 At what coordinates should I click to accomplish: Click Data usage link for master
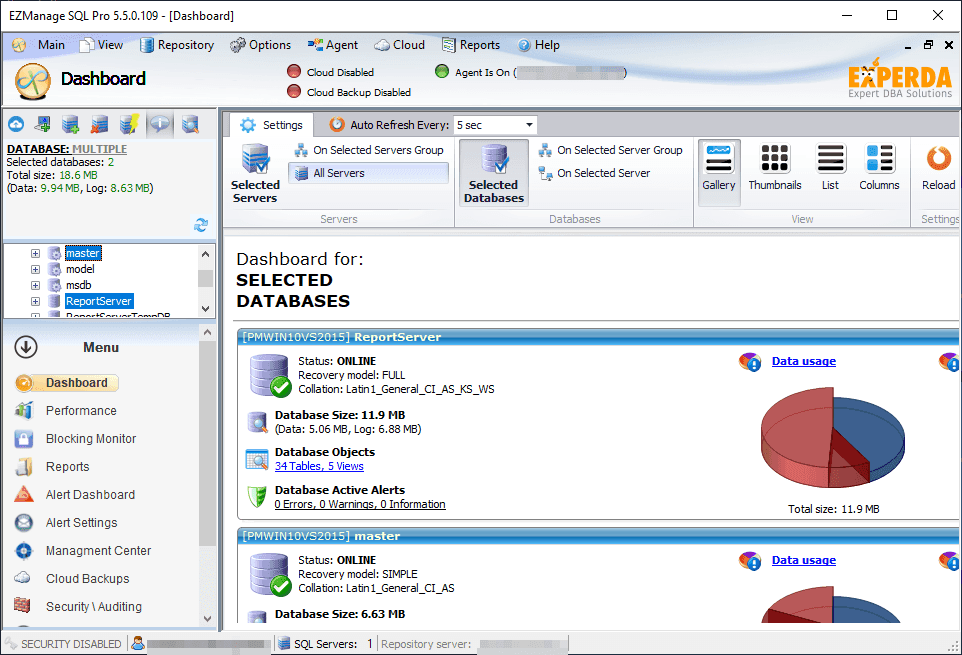pyautogui.click(x=804, y=560)
